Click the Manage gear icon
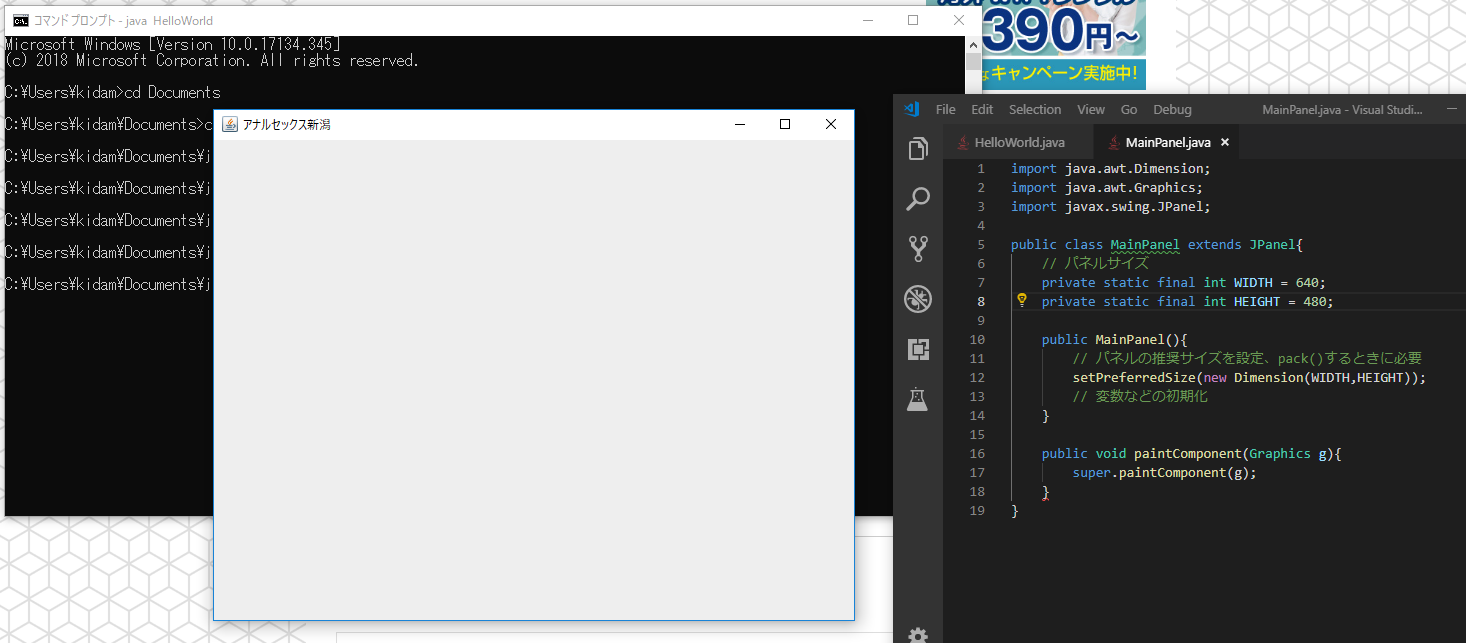The height and width of the screenshot is (643, 1466). (917, 634)
